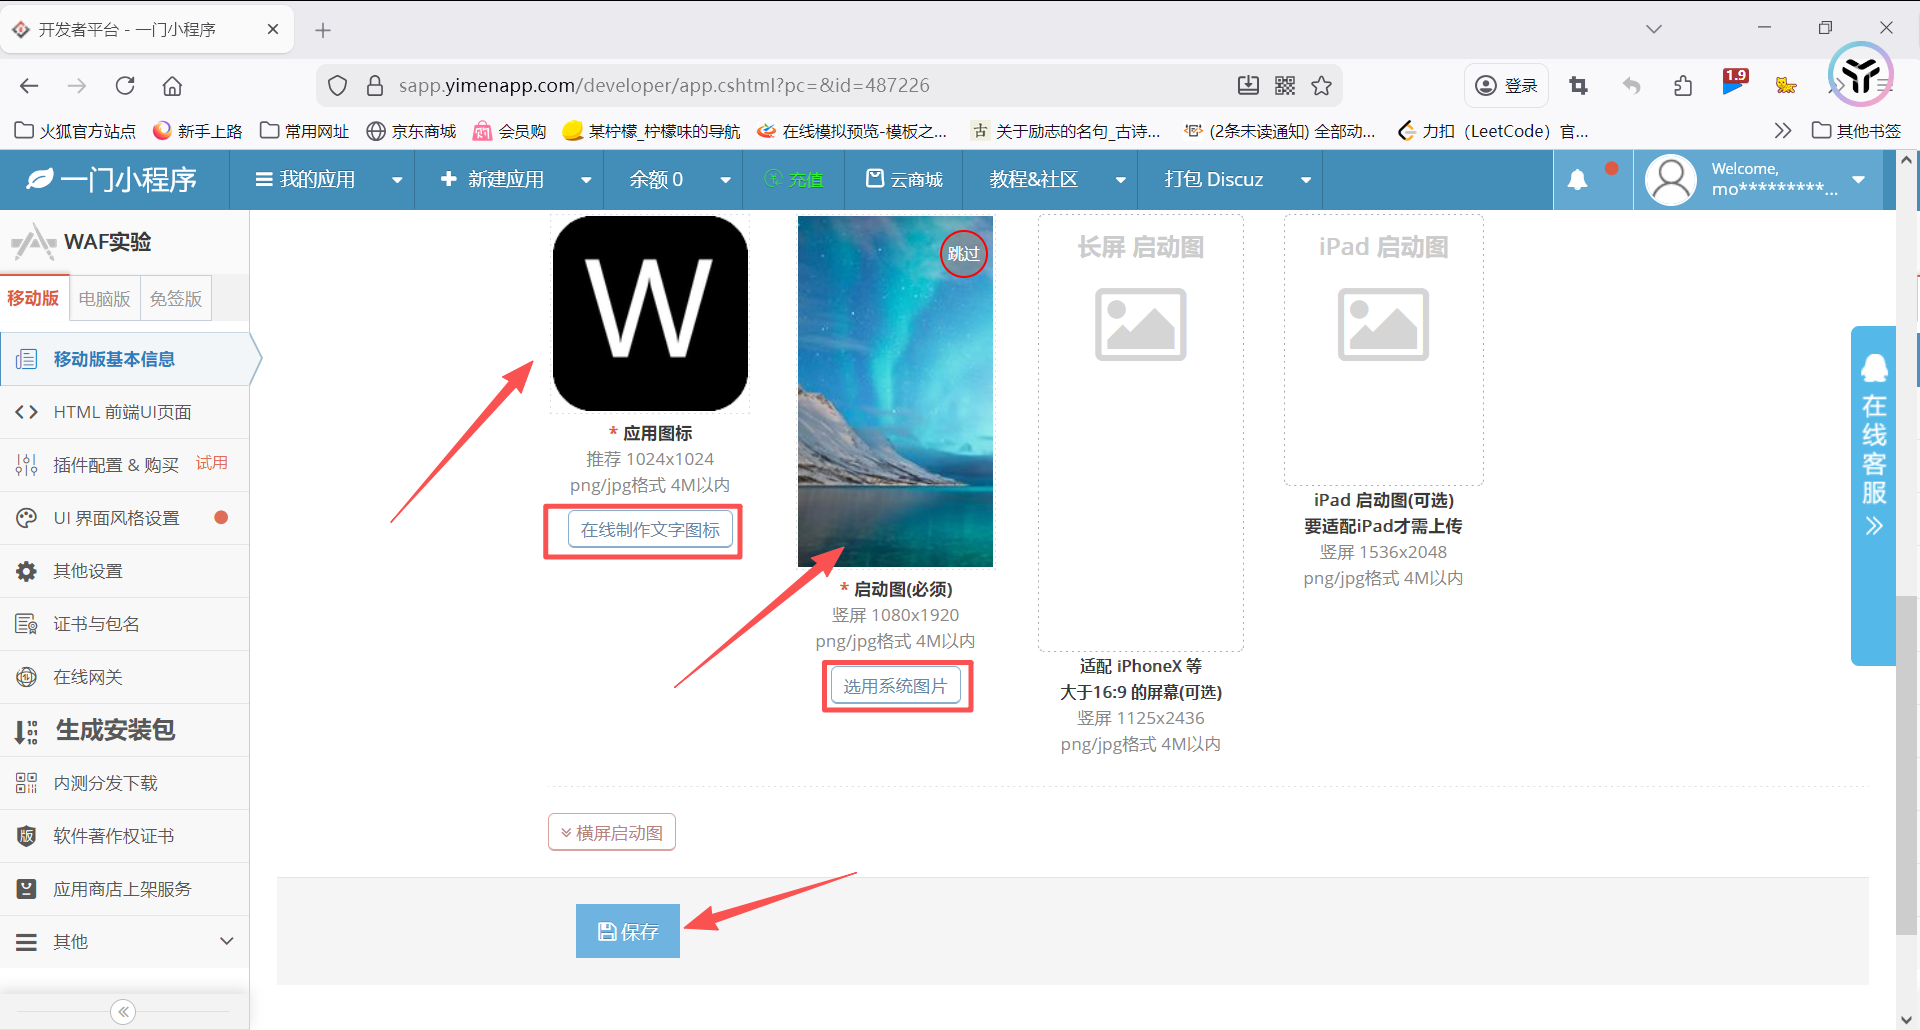Click the black W app icon image
This screenshot has height=1030, width=1920.
[x=650, y=313]
